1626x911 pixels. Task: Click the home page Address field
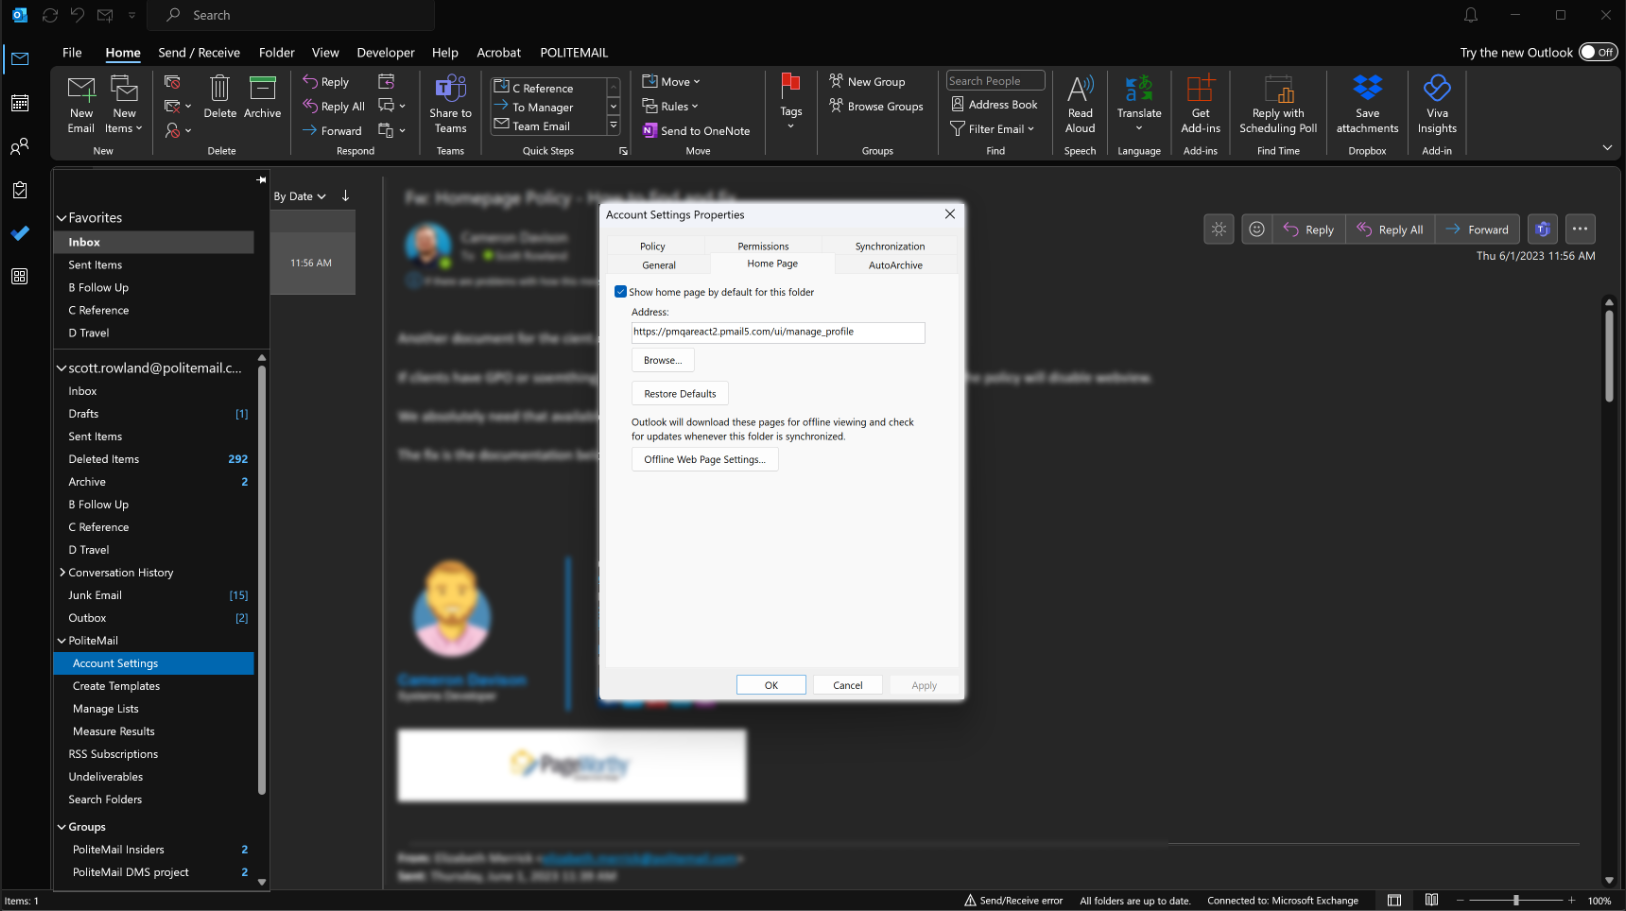pyautogui.click(x=778, y=332)
